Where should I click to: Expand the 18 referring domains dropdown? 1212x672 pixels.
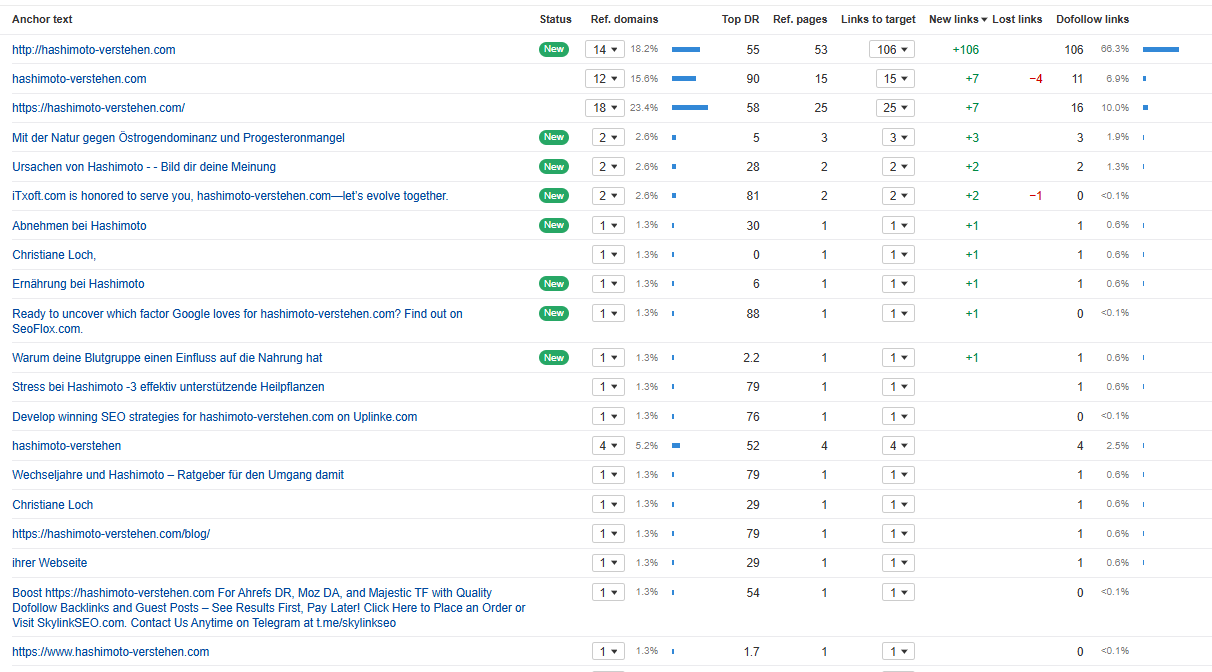coord(605,108)
